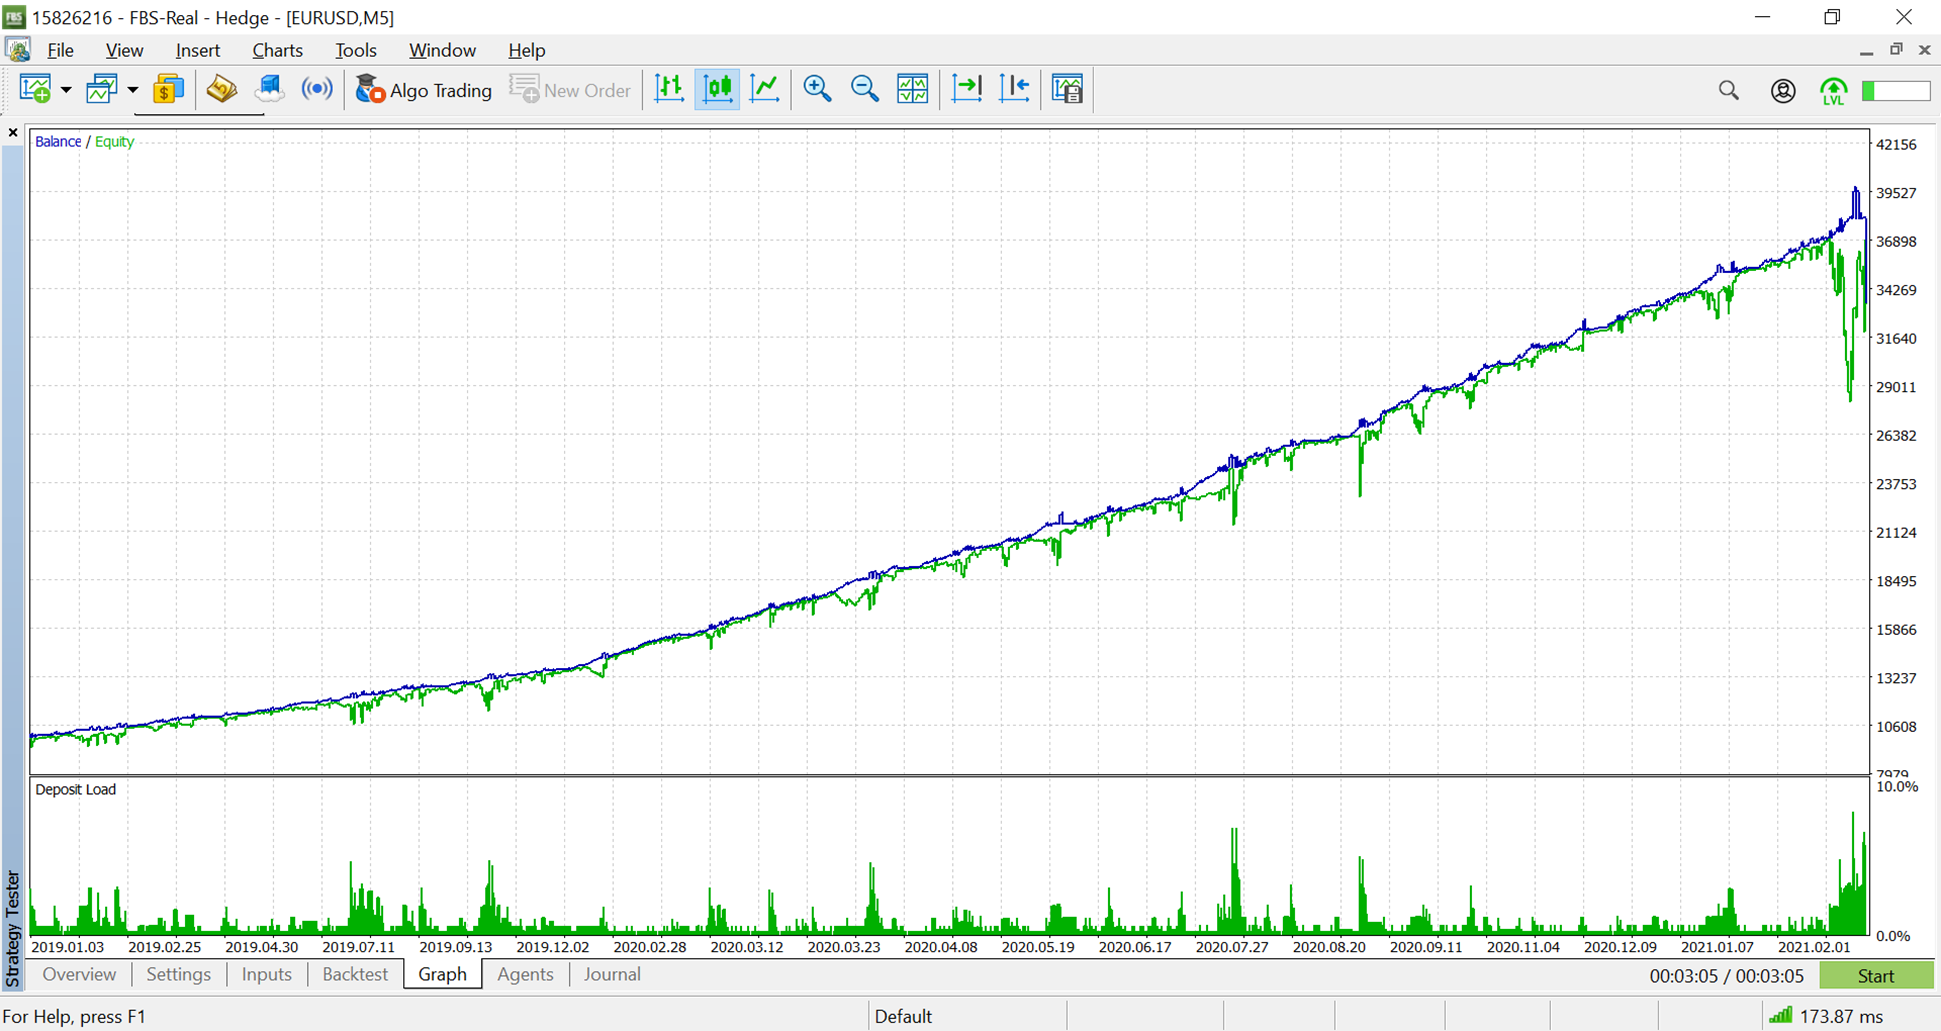1941x1031 pixels.
Task: Open the Window menu
Action: pyautogui.click(x=442, y=50)
